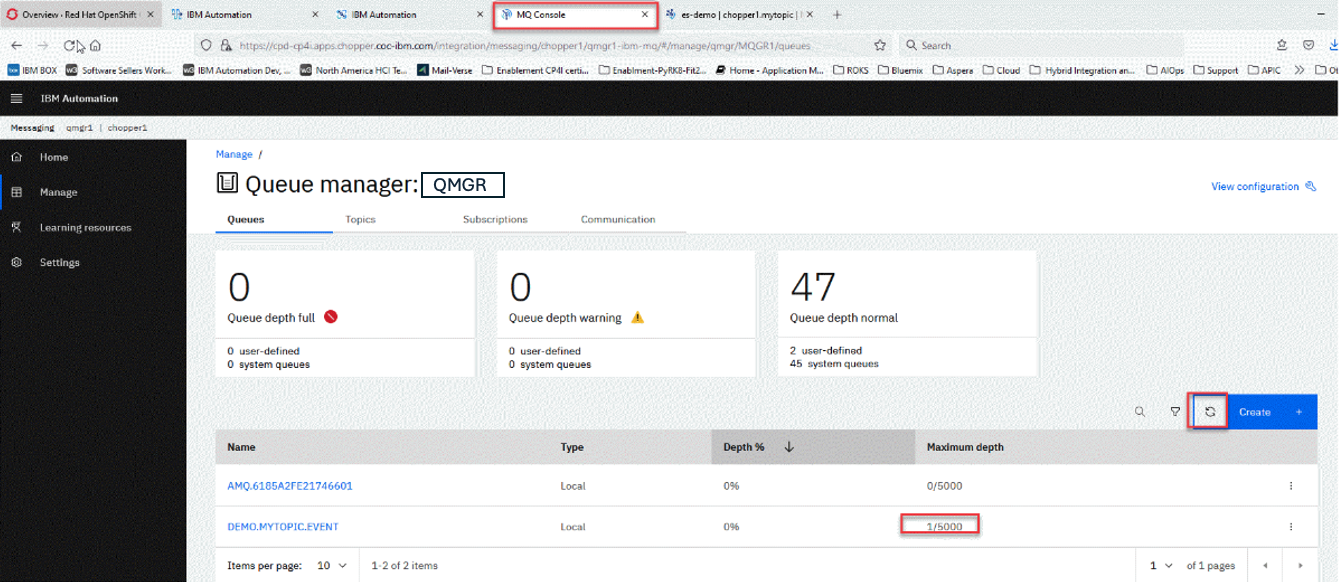
Task: Switch to the Subscriptions tab
Action: click(495, 219)
